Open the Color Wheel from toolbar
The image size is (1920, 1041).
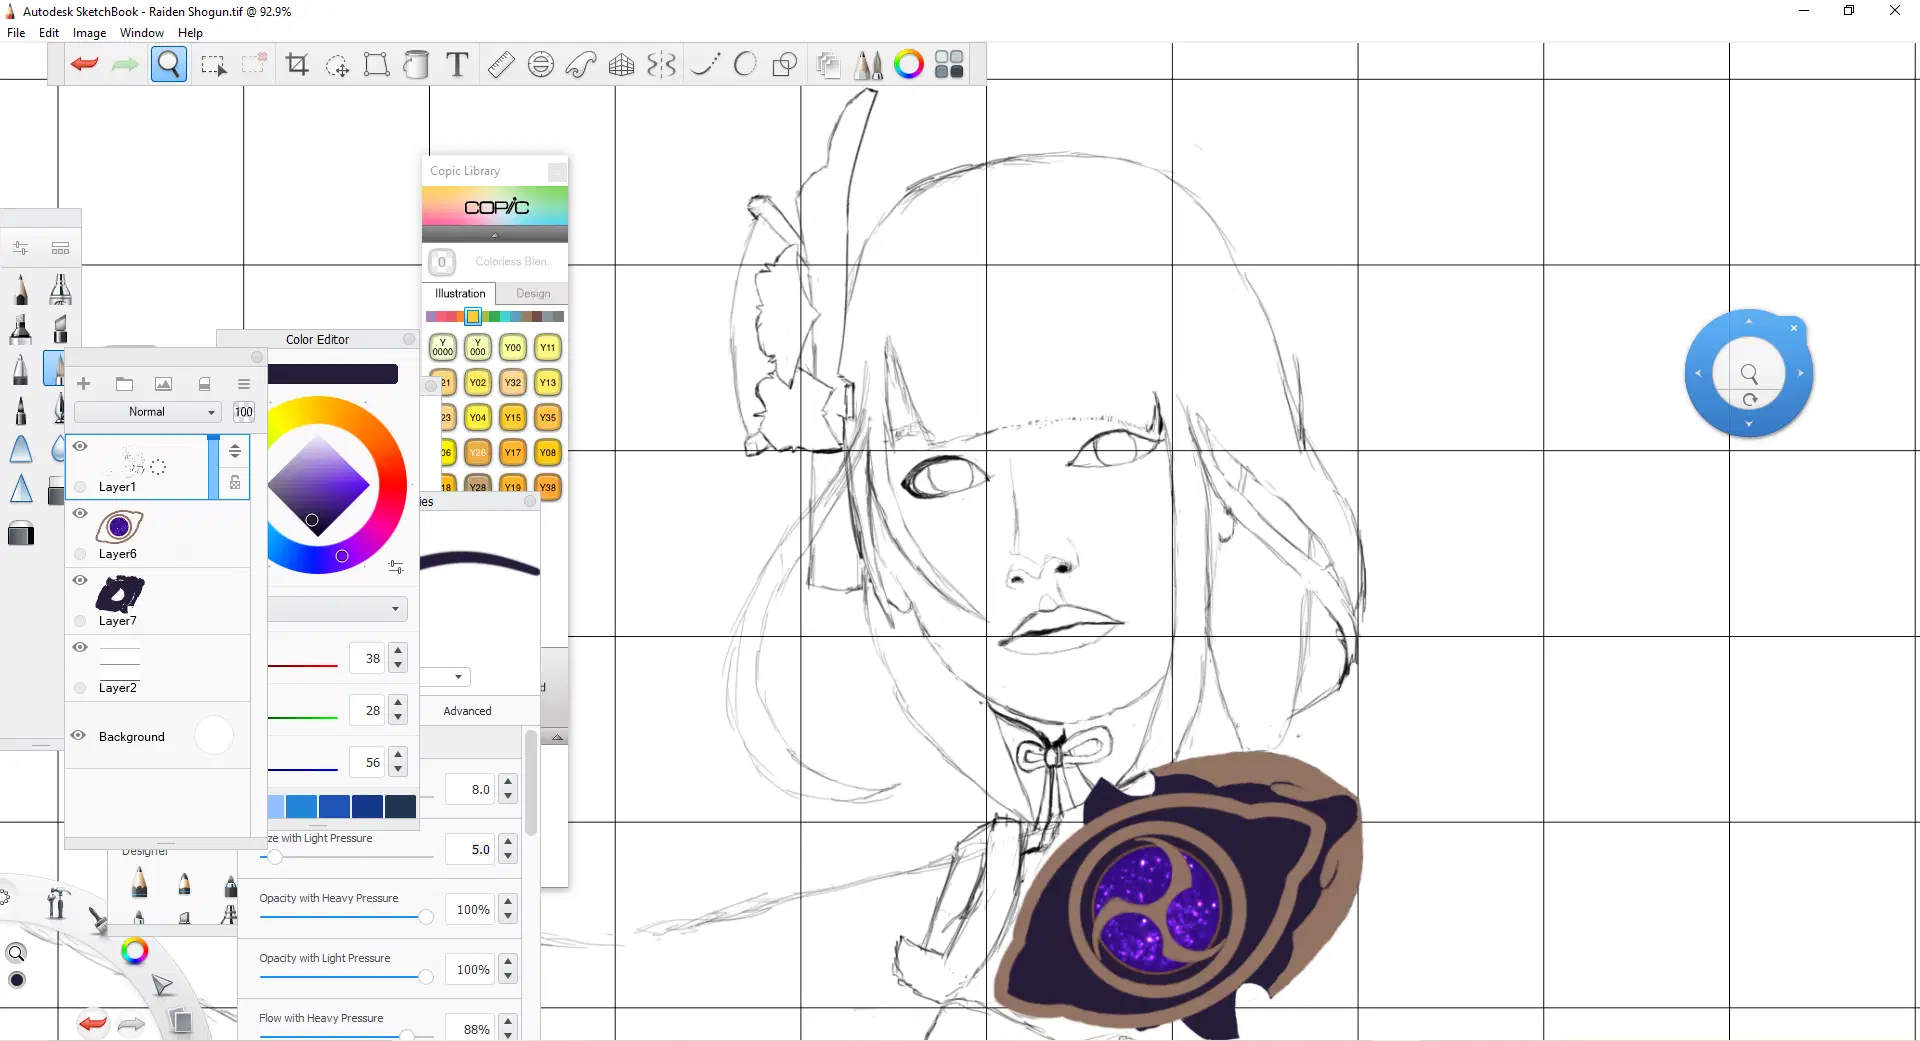908,65
